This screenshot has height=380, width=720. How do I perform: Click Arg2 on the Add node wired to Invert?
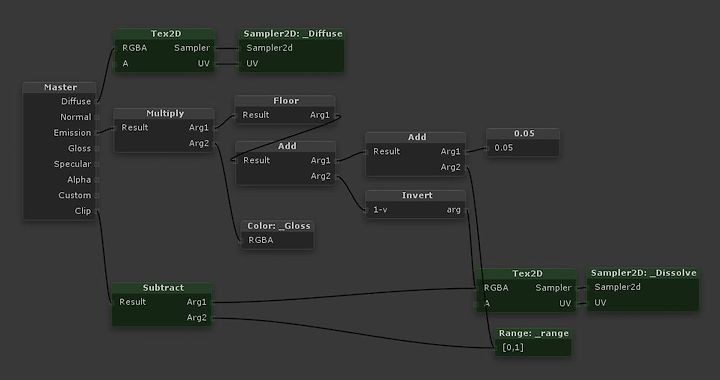pos(321,176)
